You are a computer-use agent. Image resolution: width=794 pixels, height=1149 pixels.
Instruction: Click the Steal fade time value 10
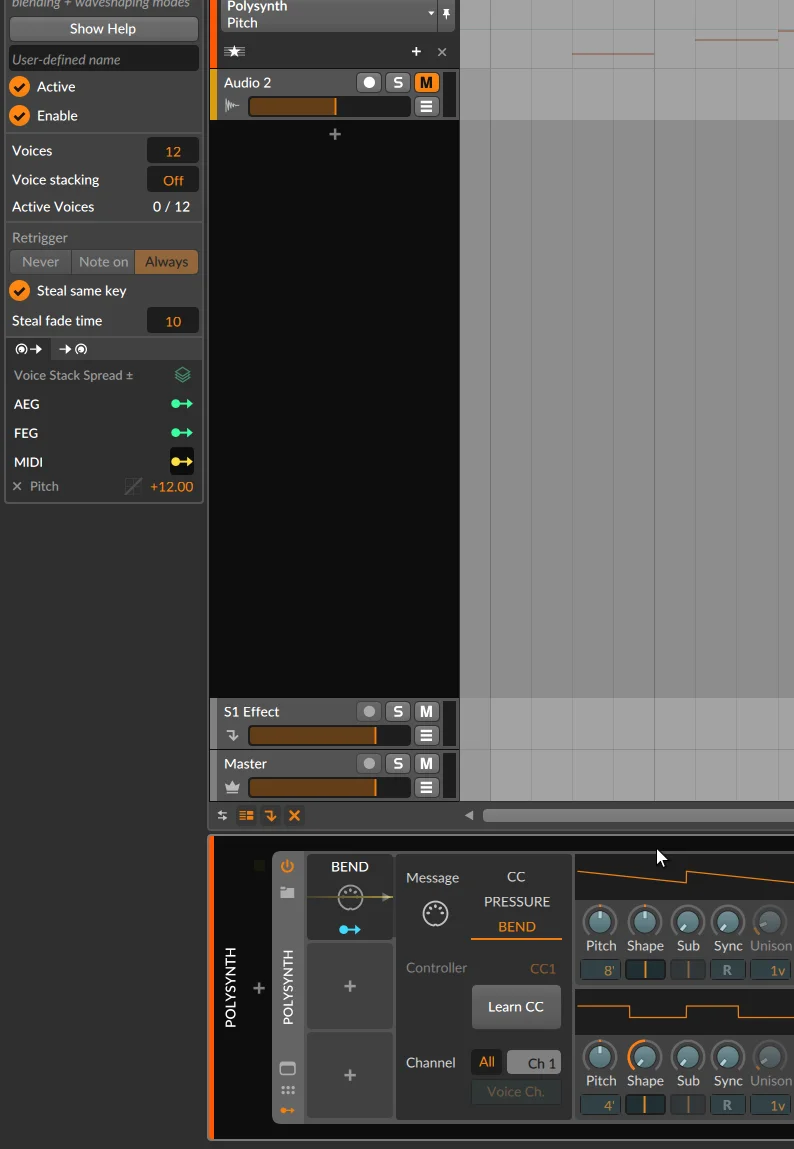[173, 321]
